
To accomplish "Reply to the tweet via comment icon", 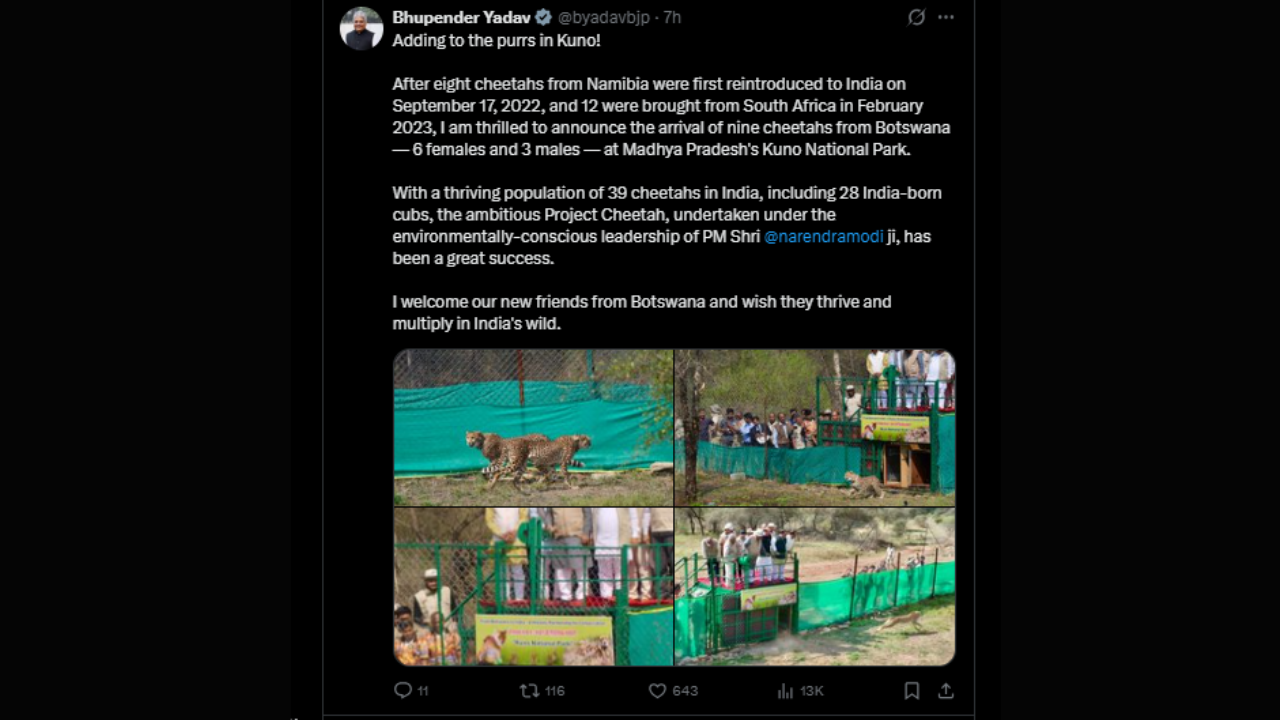I will [x=403, y=690].
